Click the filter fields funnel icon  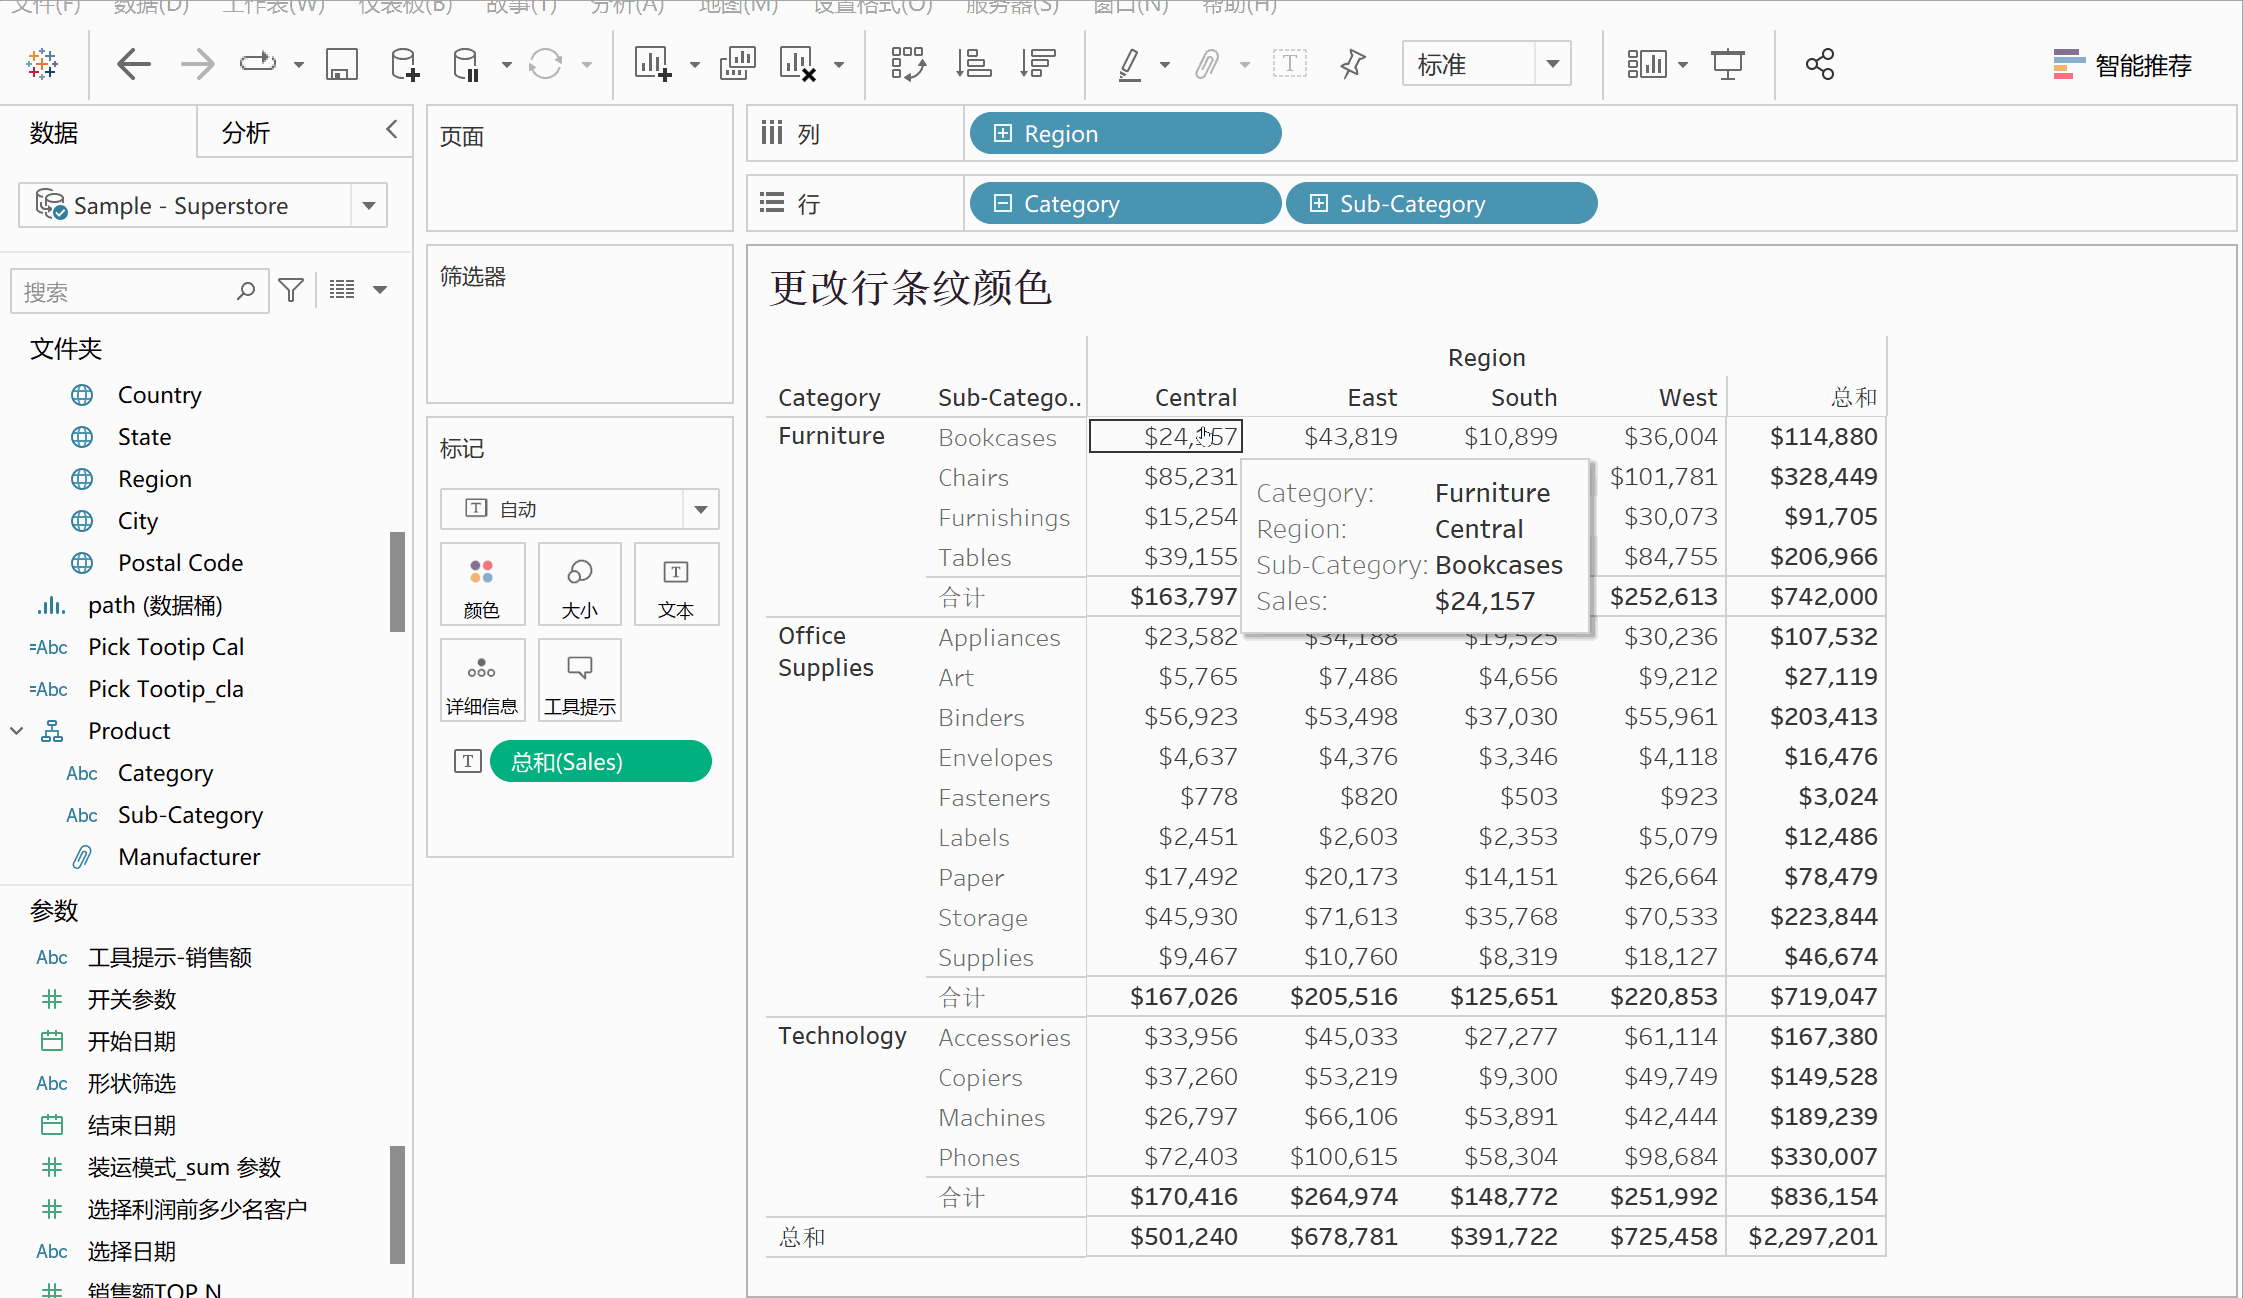tap(291, 290)
